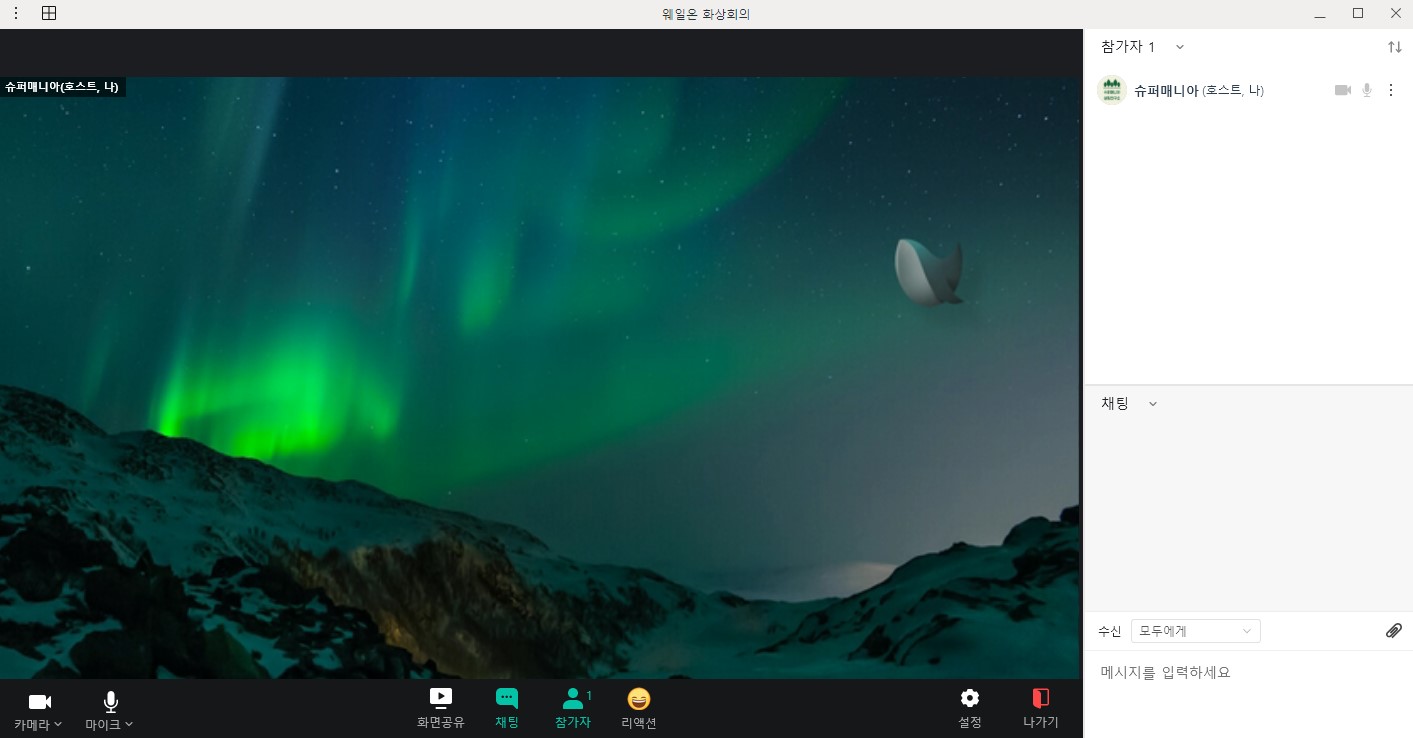Screen dimensions: 1413x738
Task: Click 슈퍼매니아 profile avatar
Action: tap(1112, 90)
